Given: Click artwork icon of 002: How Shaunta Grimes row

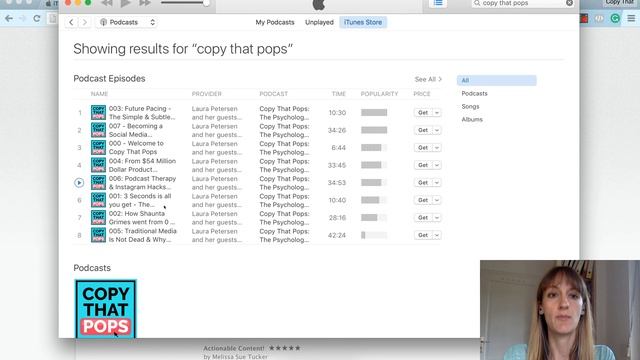Looking at the screenshot, I should [x=98, y=218].
